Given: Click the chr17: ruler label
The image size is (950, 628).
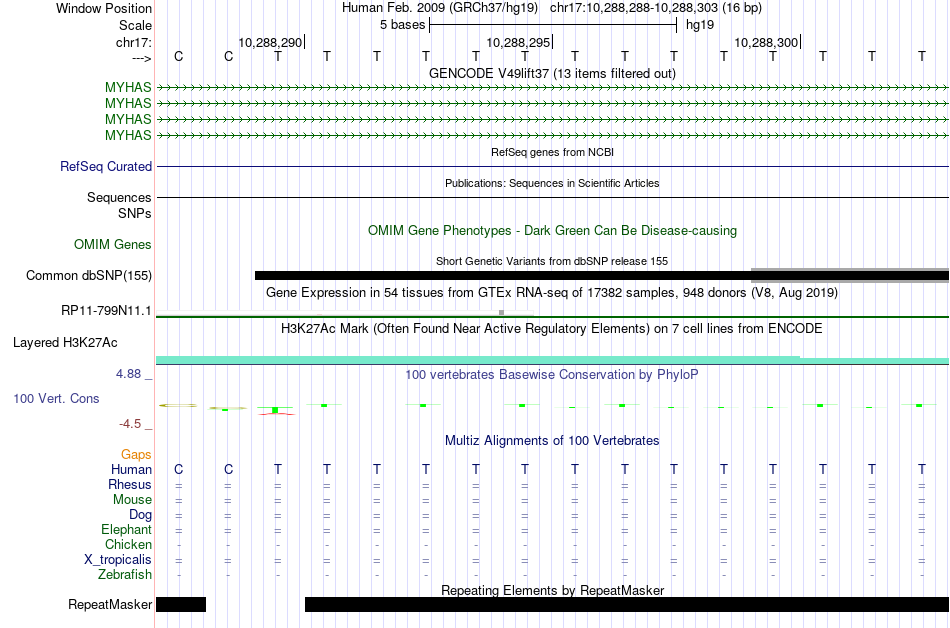Looking at the screenshot, I should click(133, 42).
